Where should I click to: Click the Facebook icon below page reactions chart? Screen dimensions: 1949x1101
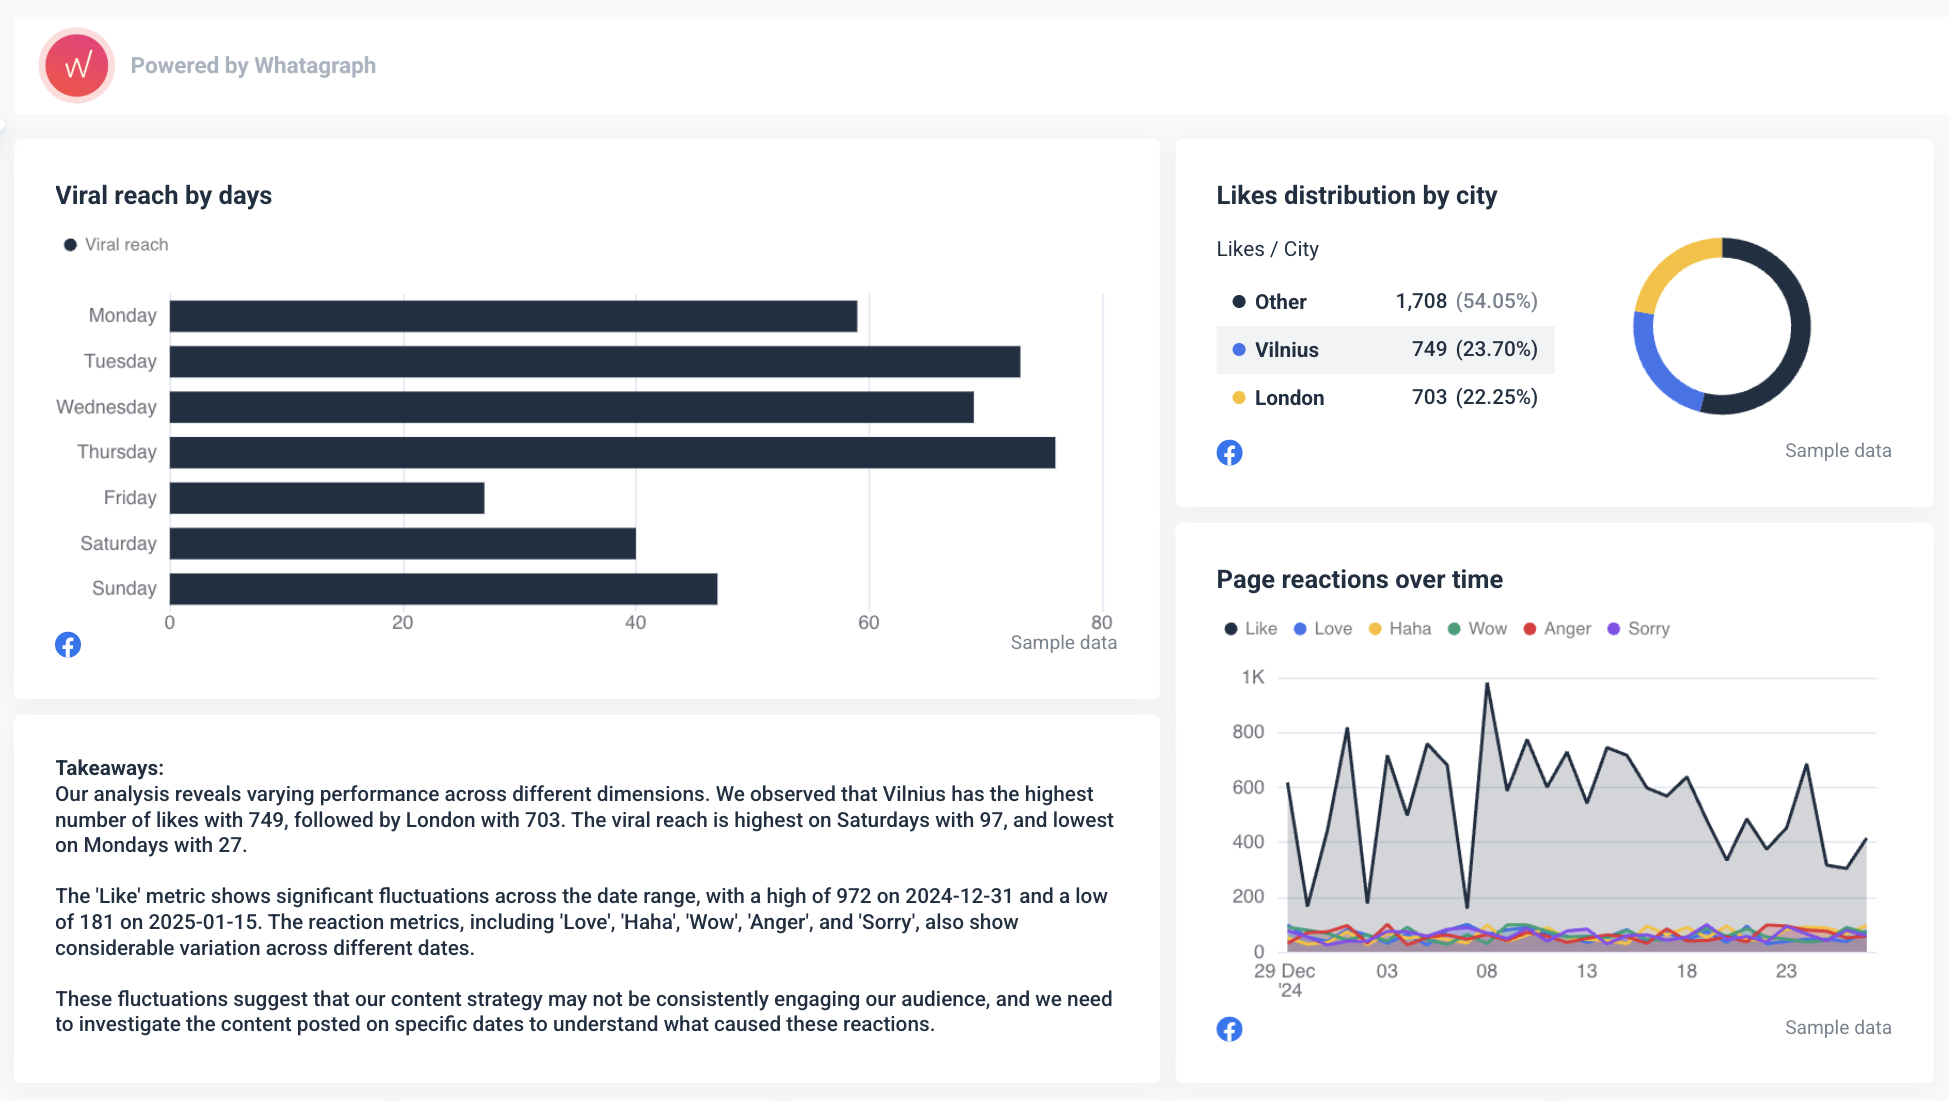point(1229,1028)
